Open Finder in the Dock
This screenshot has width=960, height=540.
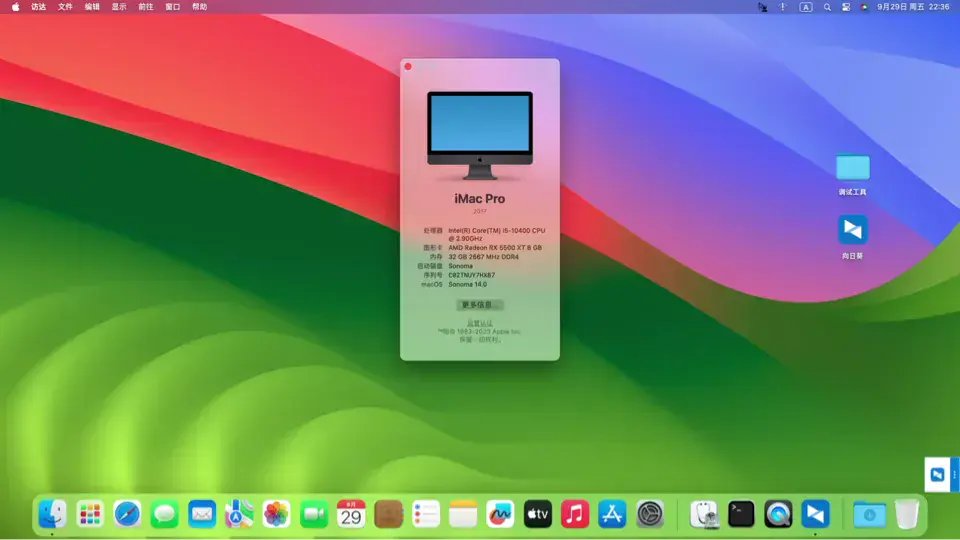pos(53,514)
